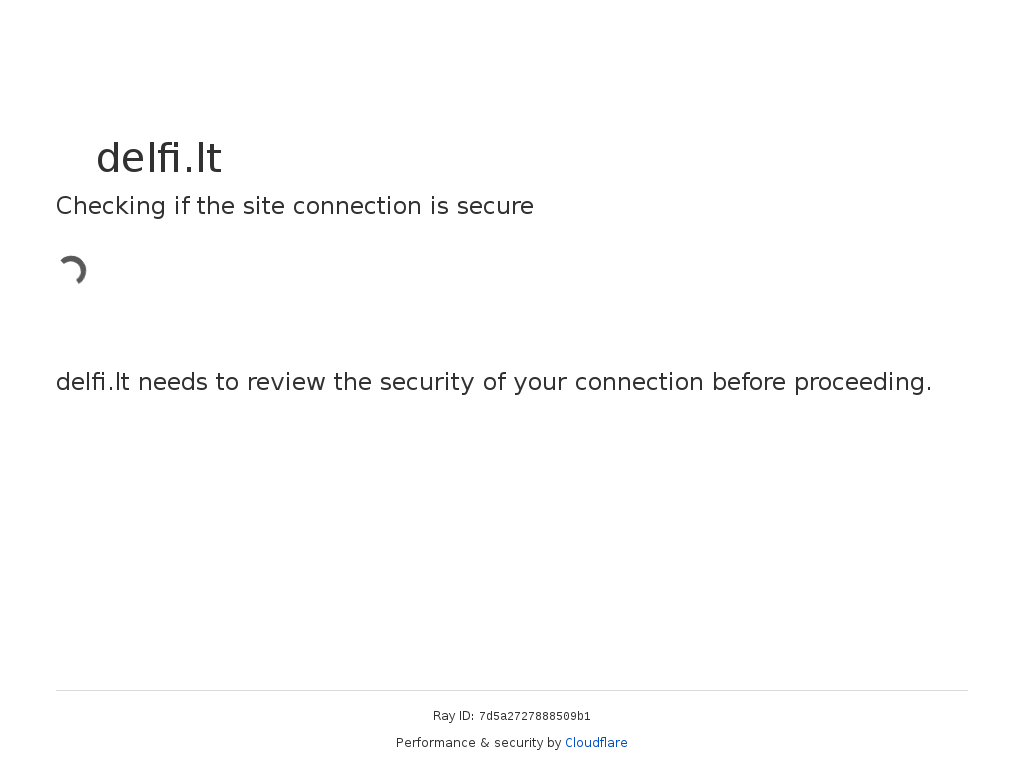Click the word 'Checking' in the subtitle
Screen dimensions: 1024x768
[111, 206]
